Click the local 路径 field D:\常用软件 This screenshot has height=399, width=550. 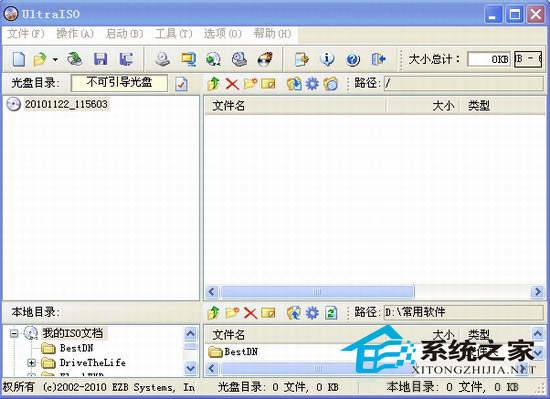click(464, 312)
